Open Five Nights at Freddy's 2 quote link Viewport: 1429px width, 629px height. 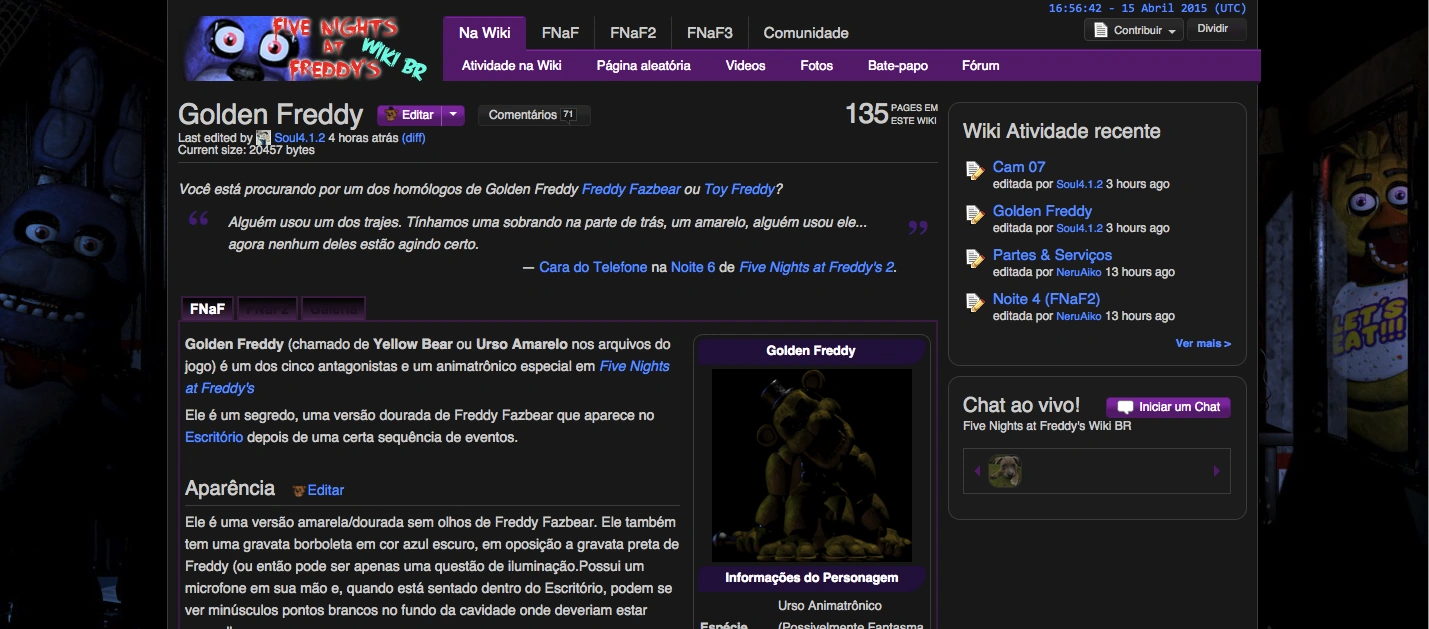tap(816, 267)
